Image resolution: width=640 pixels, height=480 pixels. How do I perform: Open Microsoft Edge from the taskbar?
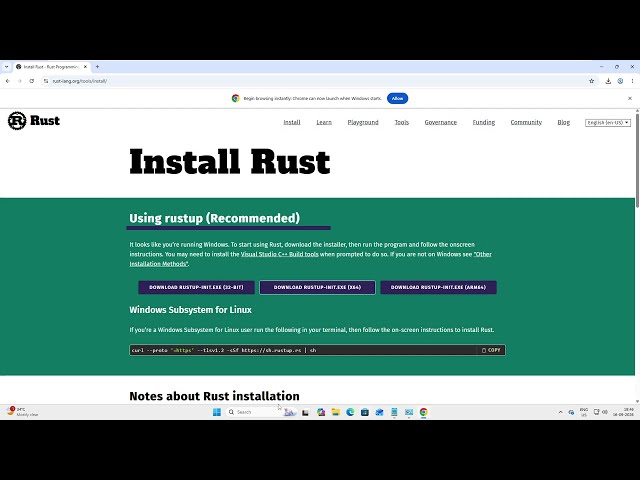click(350, 412)
